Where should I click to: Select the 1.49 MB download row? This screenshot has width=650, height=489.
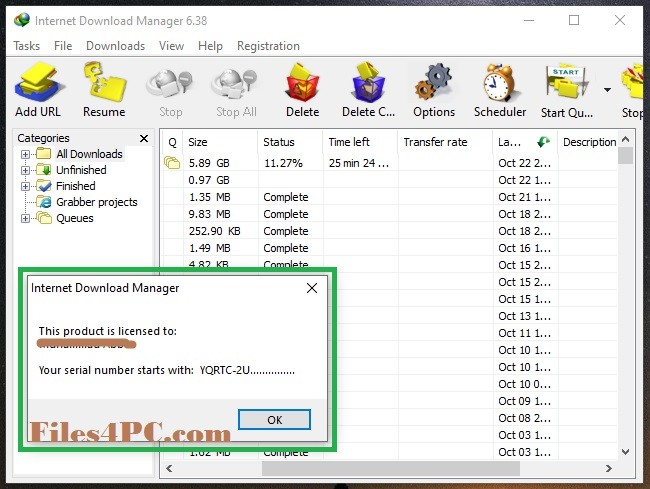pos(390,248)
